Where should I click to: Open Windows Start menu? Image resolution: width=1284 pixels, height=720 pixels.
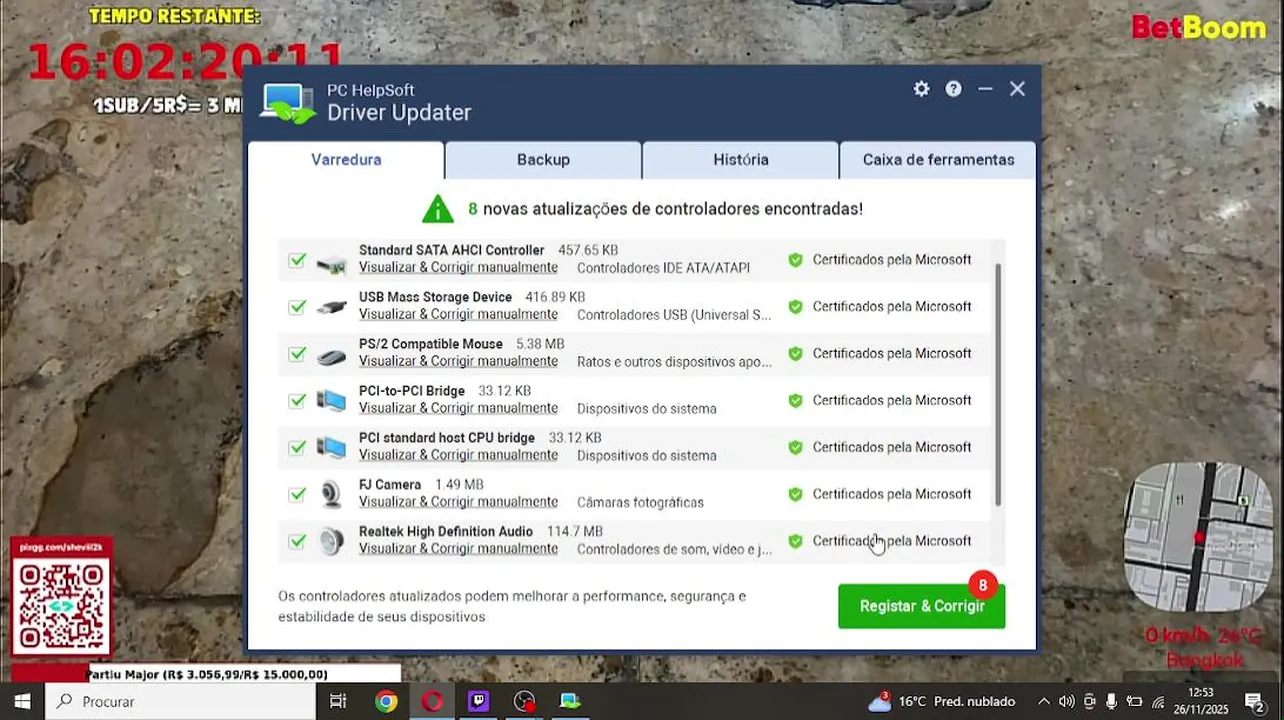point(22,701)
